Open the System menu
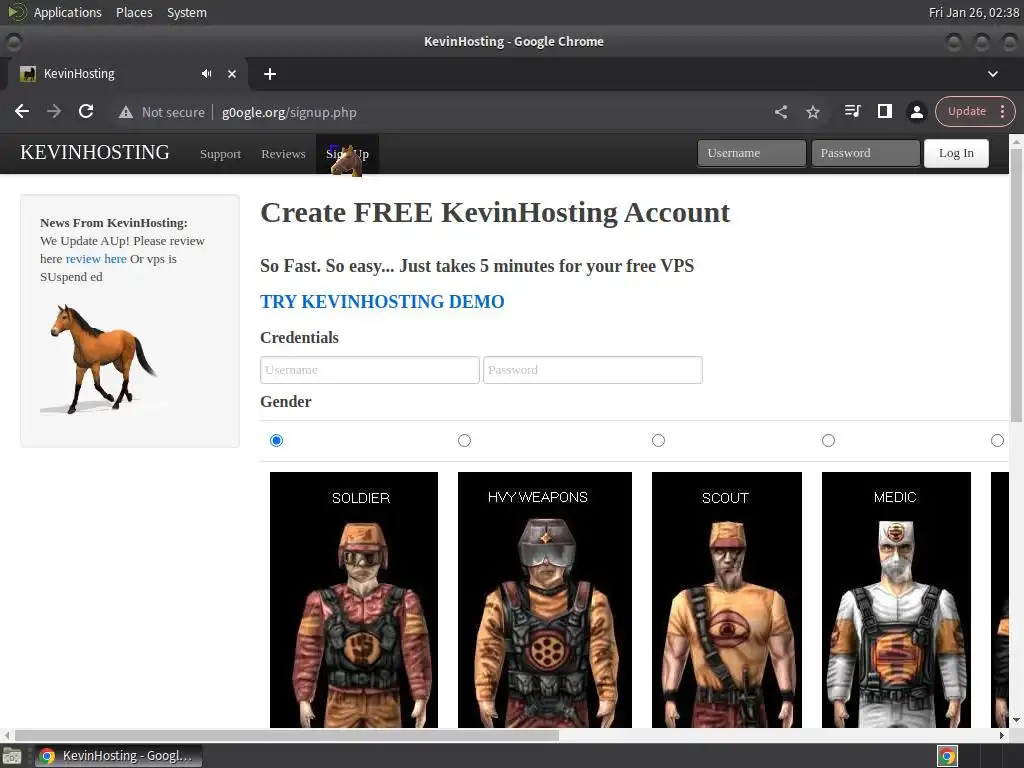 click(187, 12)
